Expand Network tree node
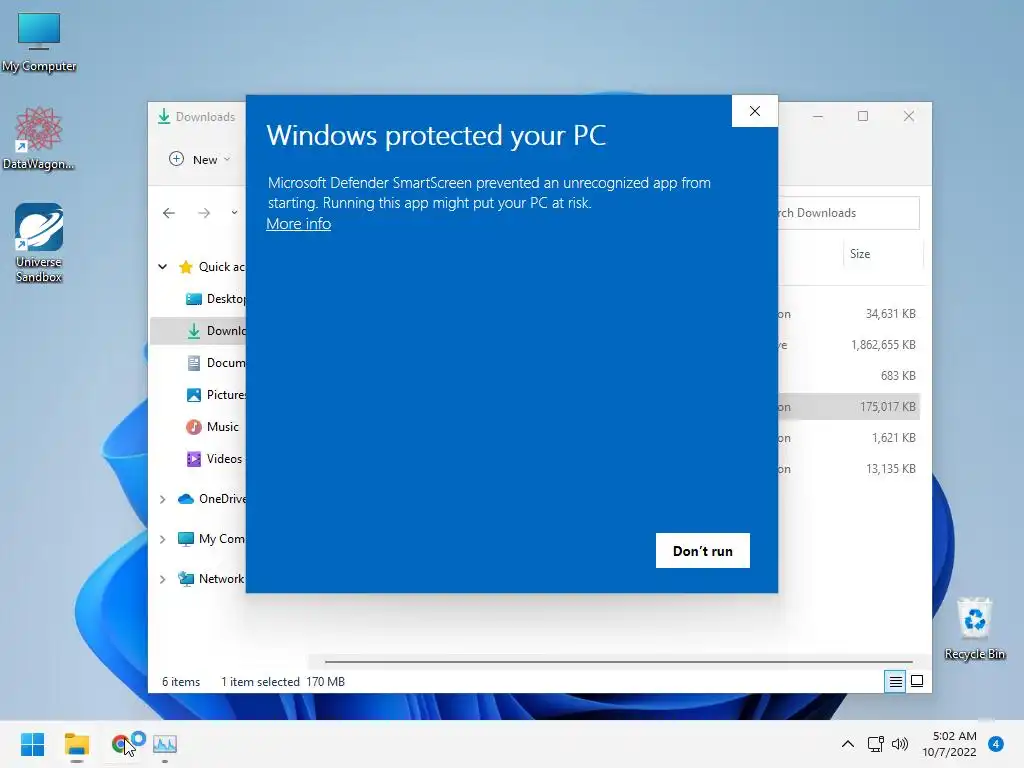 [163, 579]
